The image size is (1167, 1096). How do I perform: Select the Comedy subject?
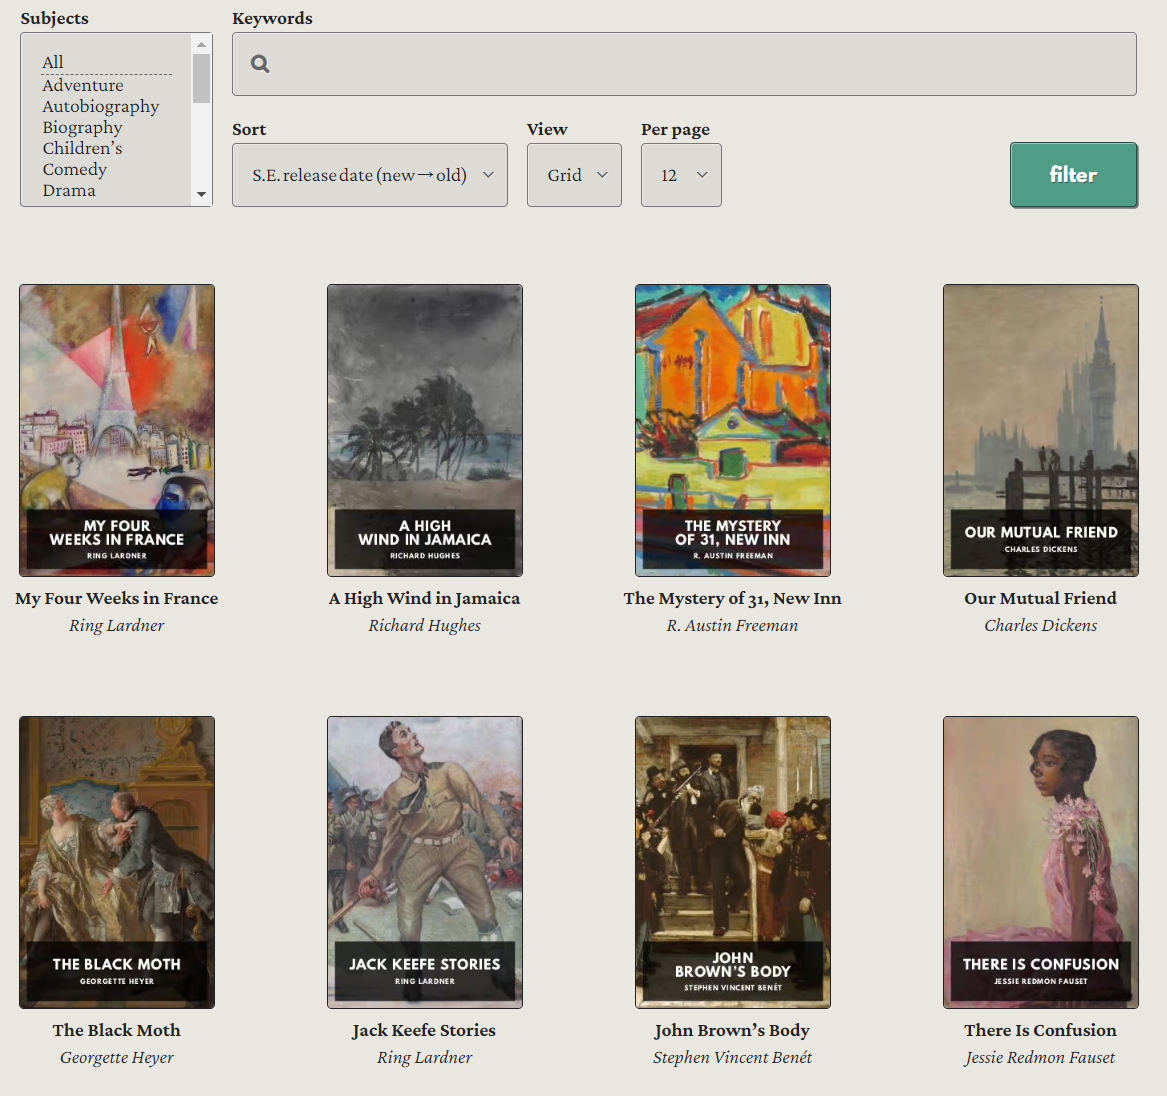pos(74,169)
